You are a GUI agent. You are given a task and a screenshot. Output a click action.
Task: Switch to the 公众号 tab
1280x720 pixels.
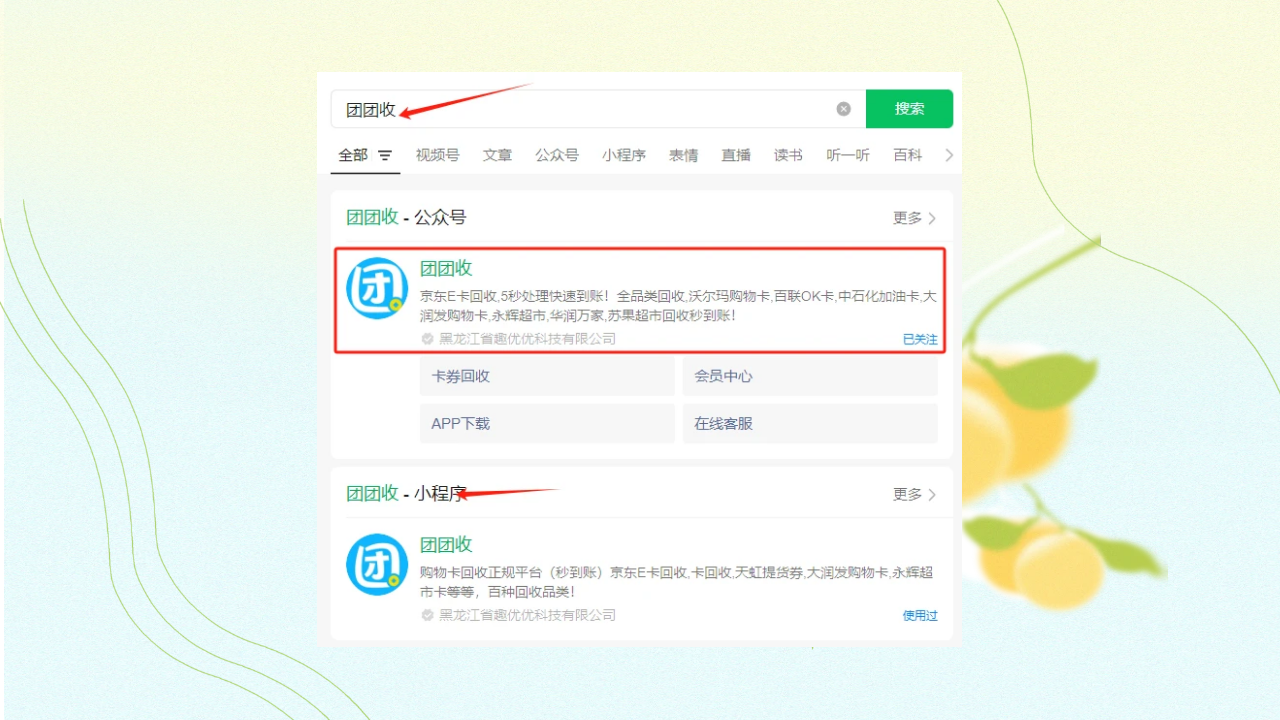(x=557, y=155)
